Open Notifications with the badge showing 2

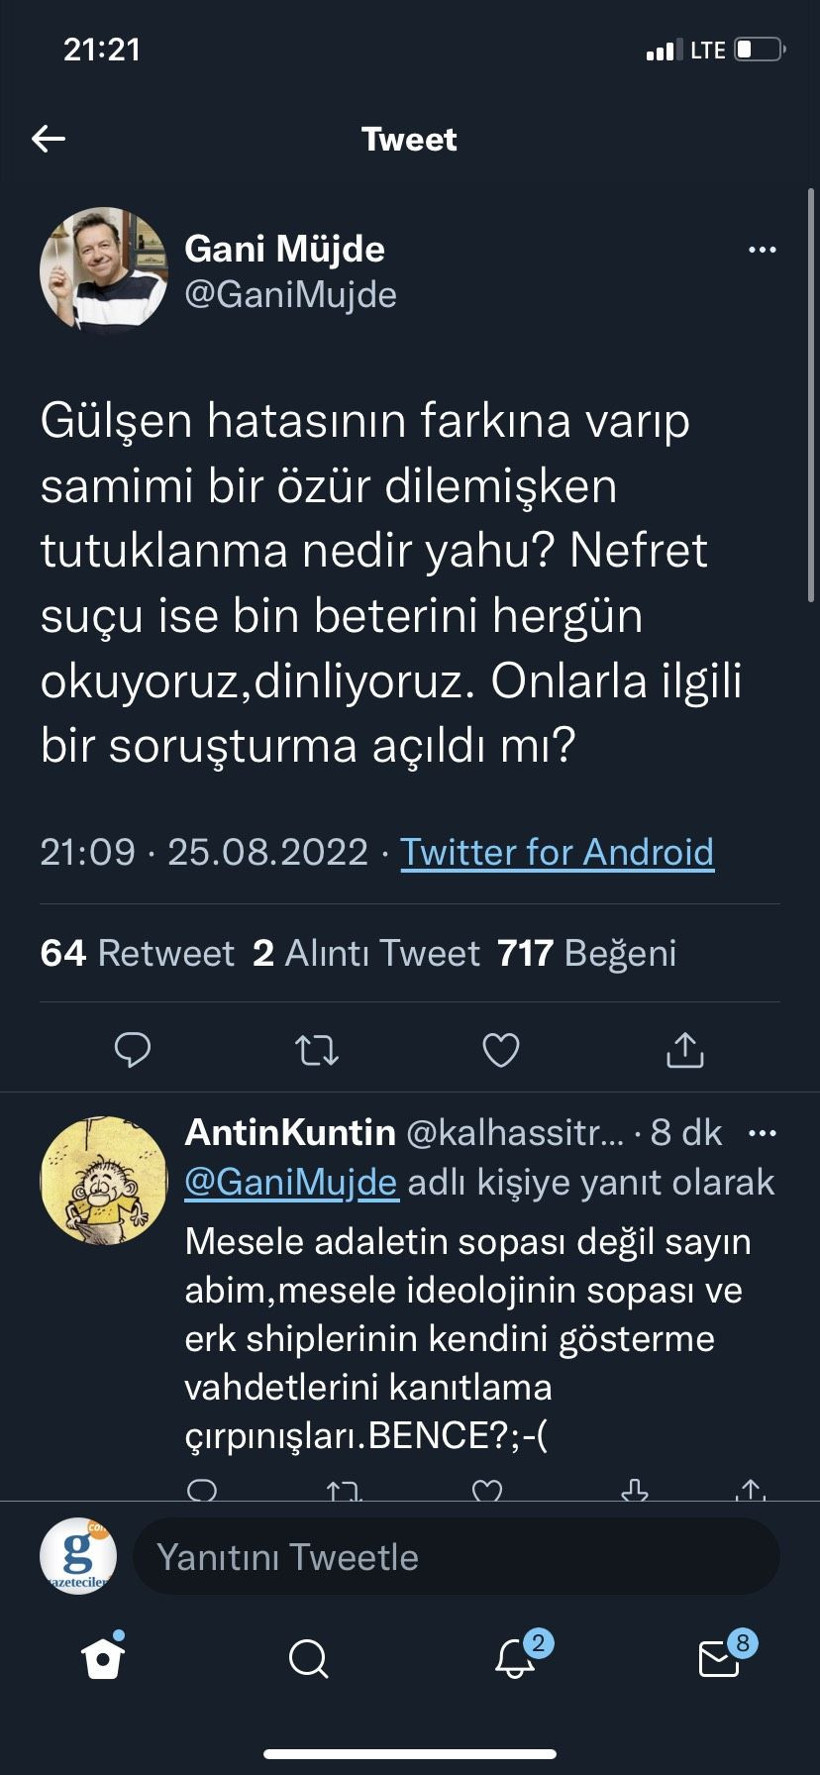point(512,1660)
